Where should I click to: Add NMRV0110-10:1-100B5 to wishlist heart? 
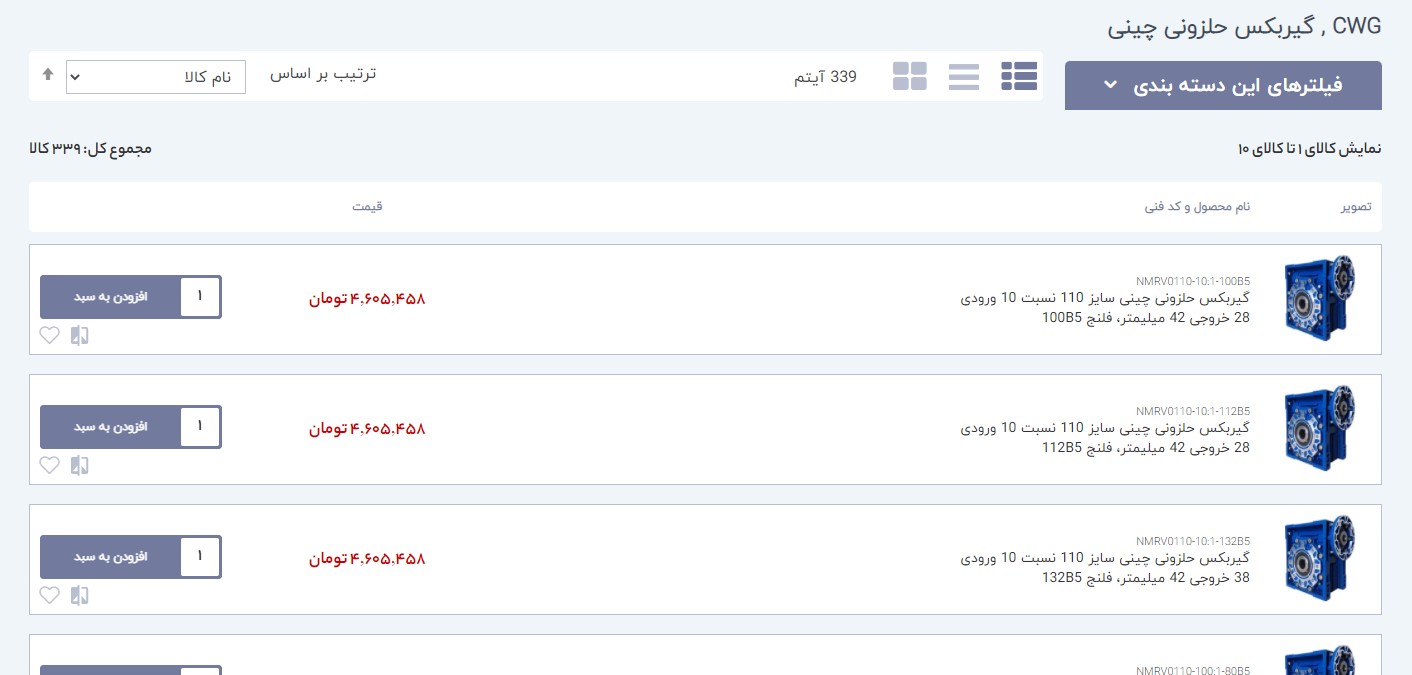(50, 335)
